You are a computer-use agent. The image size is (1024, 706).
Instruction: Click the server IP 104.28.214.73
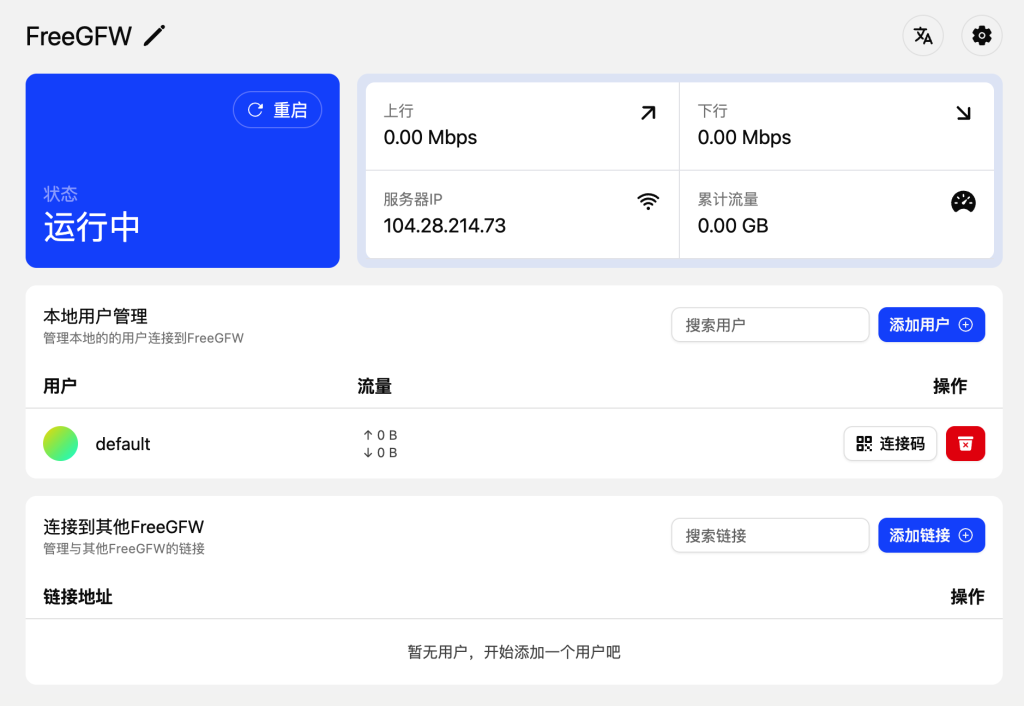[444, 226]
